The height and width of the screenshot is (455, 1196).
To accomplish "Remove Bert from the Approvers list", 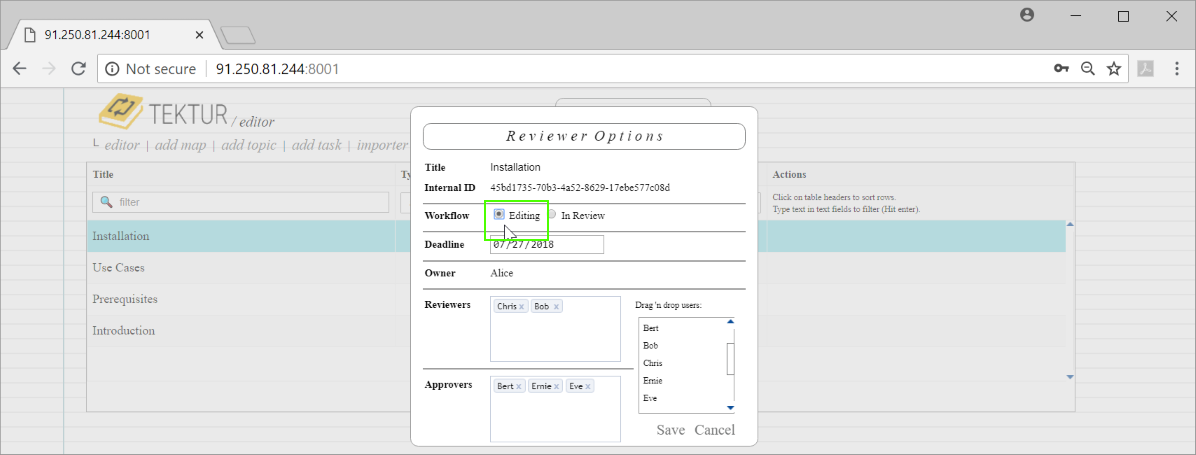I will (519, 387).
